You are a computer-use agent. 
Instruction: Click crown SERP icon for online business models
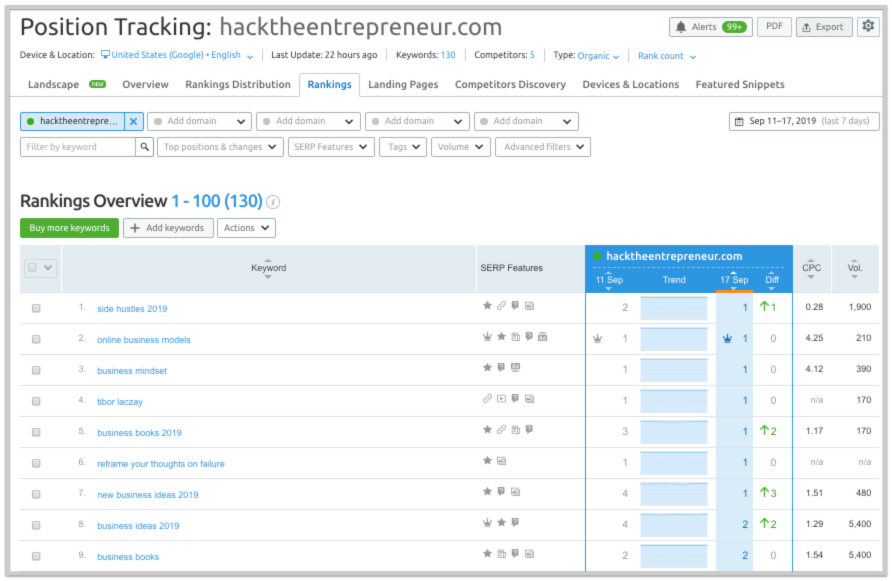click(x=487, y=337)
